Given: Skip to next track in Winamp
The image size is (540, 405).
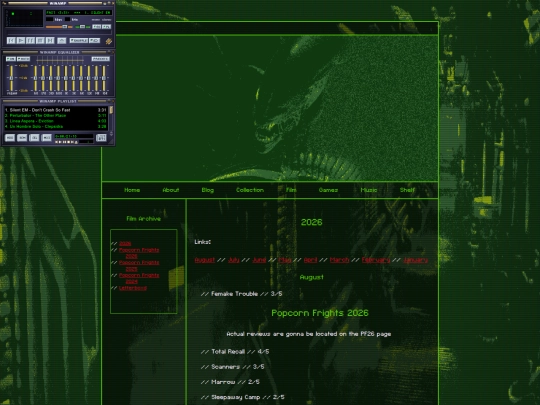Looking at the screenshot, I should [x=50, y=41].
